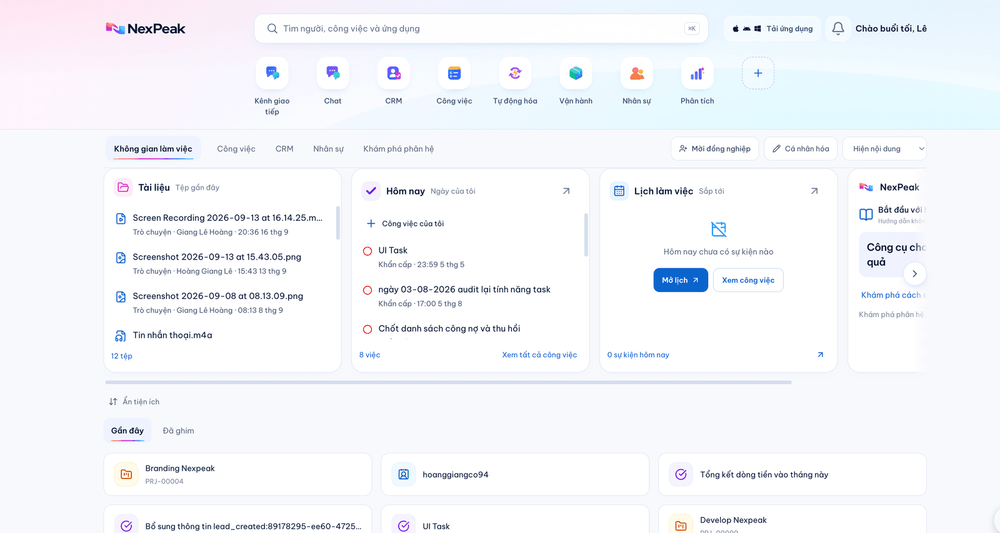The image size is (1000, 533).
Task: Open the UI Task recent card
Action: 515,520
